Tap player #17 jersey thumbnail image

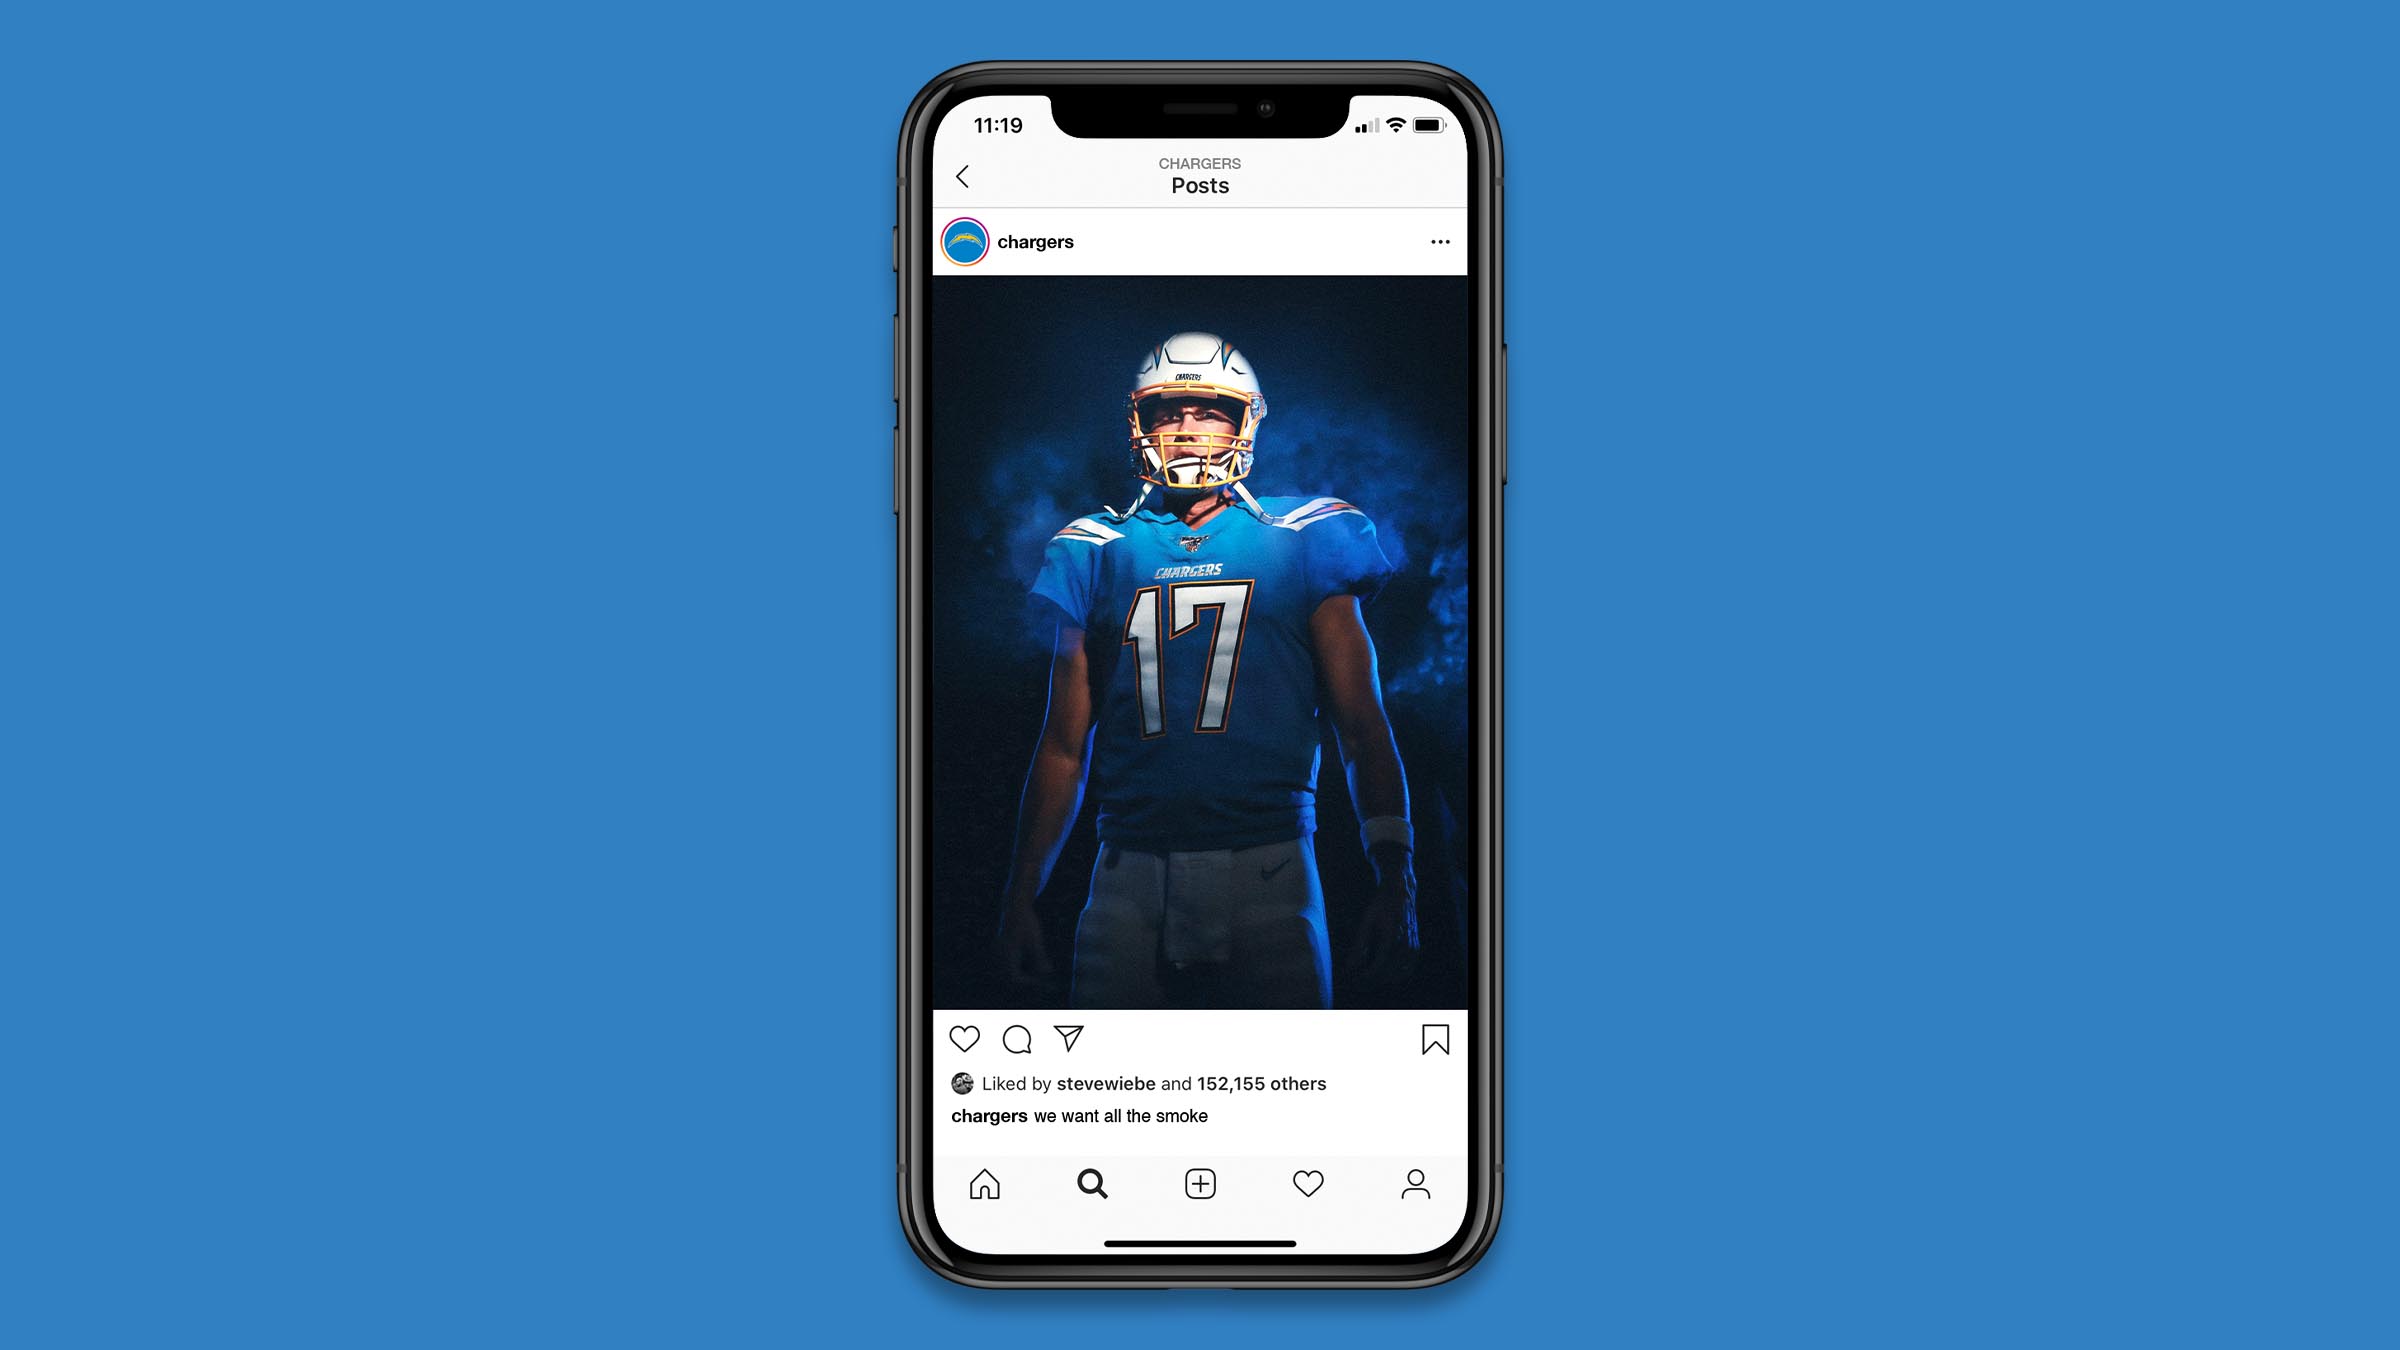[x=1198, y=643]
